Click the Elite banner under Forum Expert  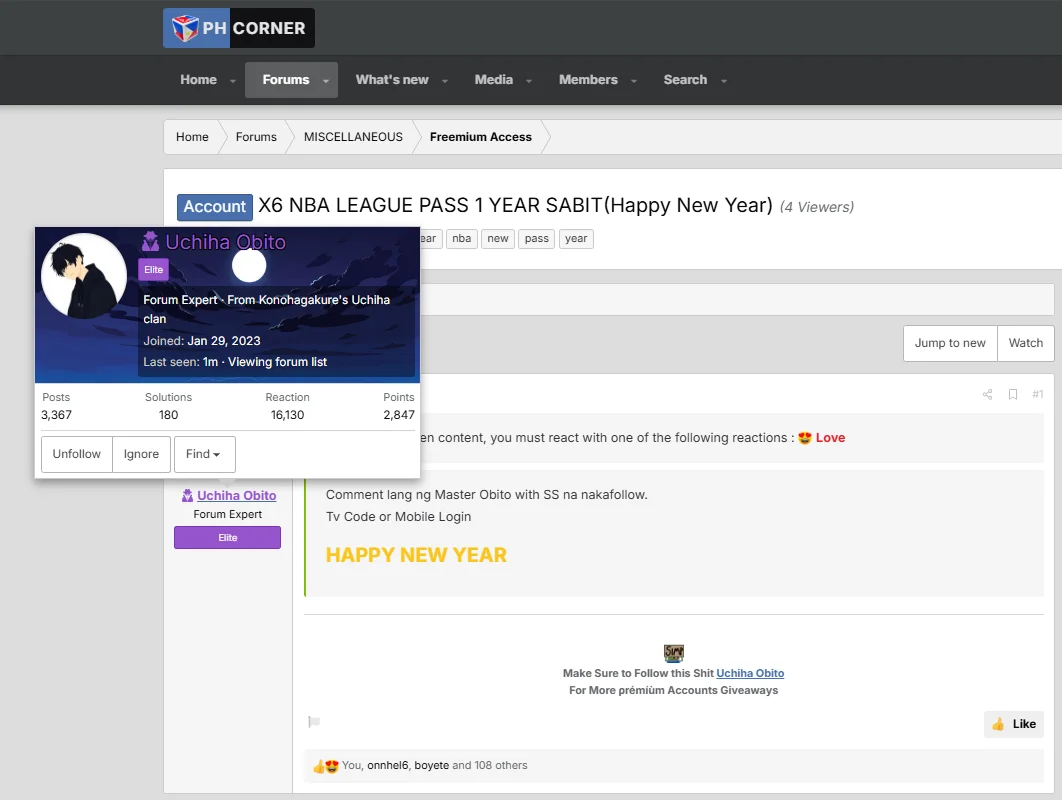coord(228,538)
